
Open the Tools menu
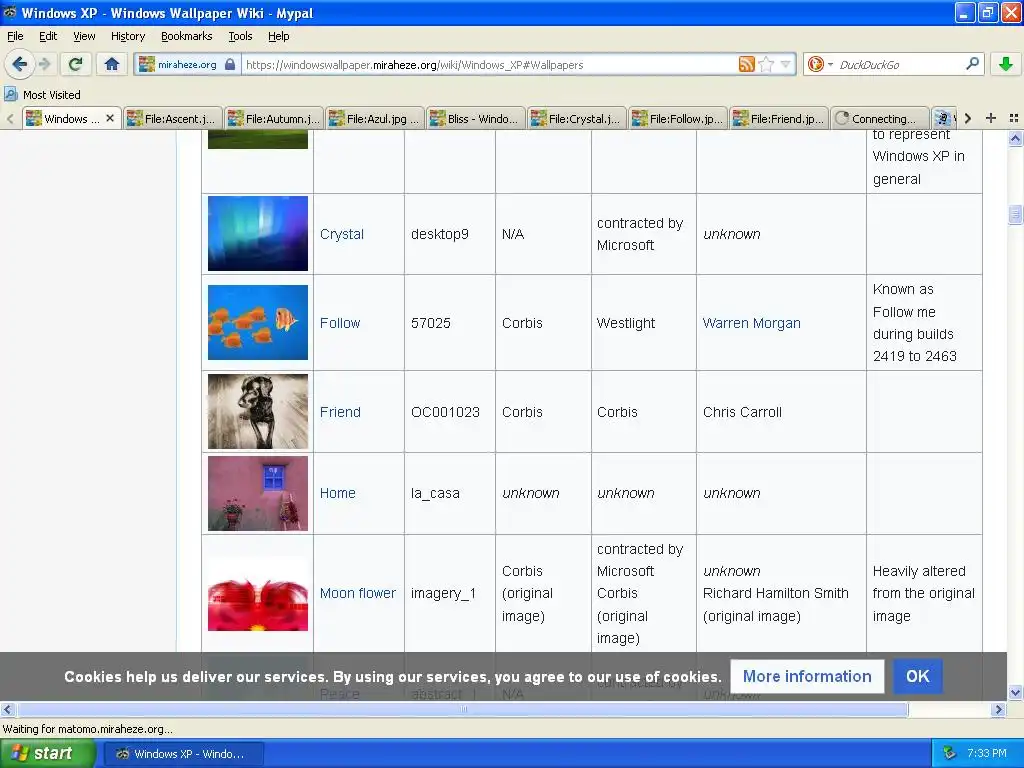pos(240,36)
